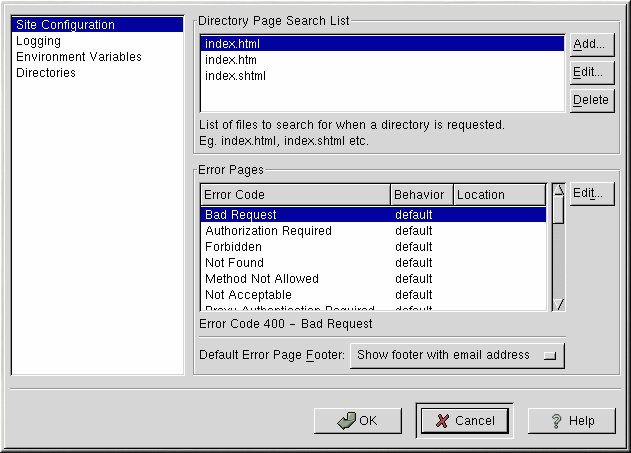Open the Default Error Page Footer dropdown
The image size is (631, 453).
(457, 355)
